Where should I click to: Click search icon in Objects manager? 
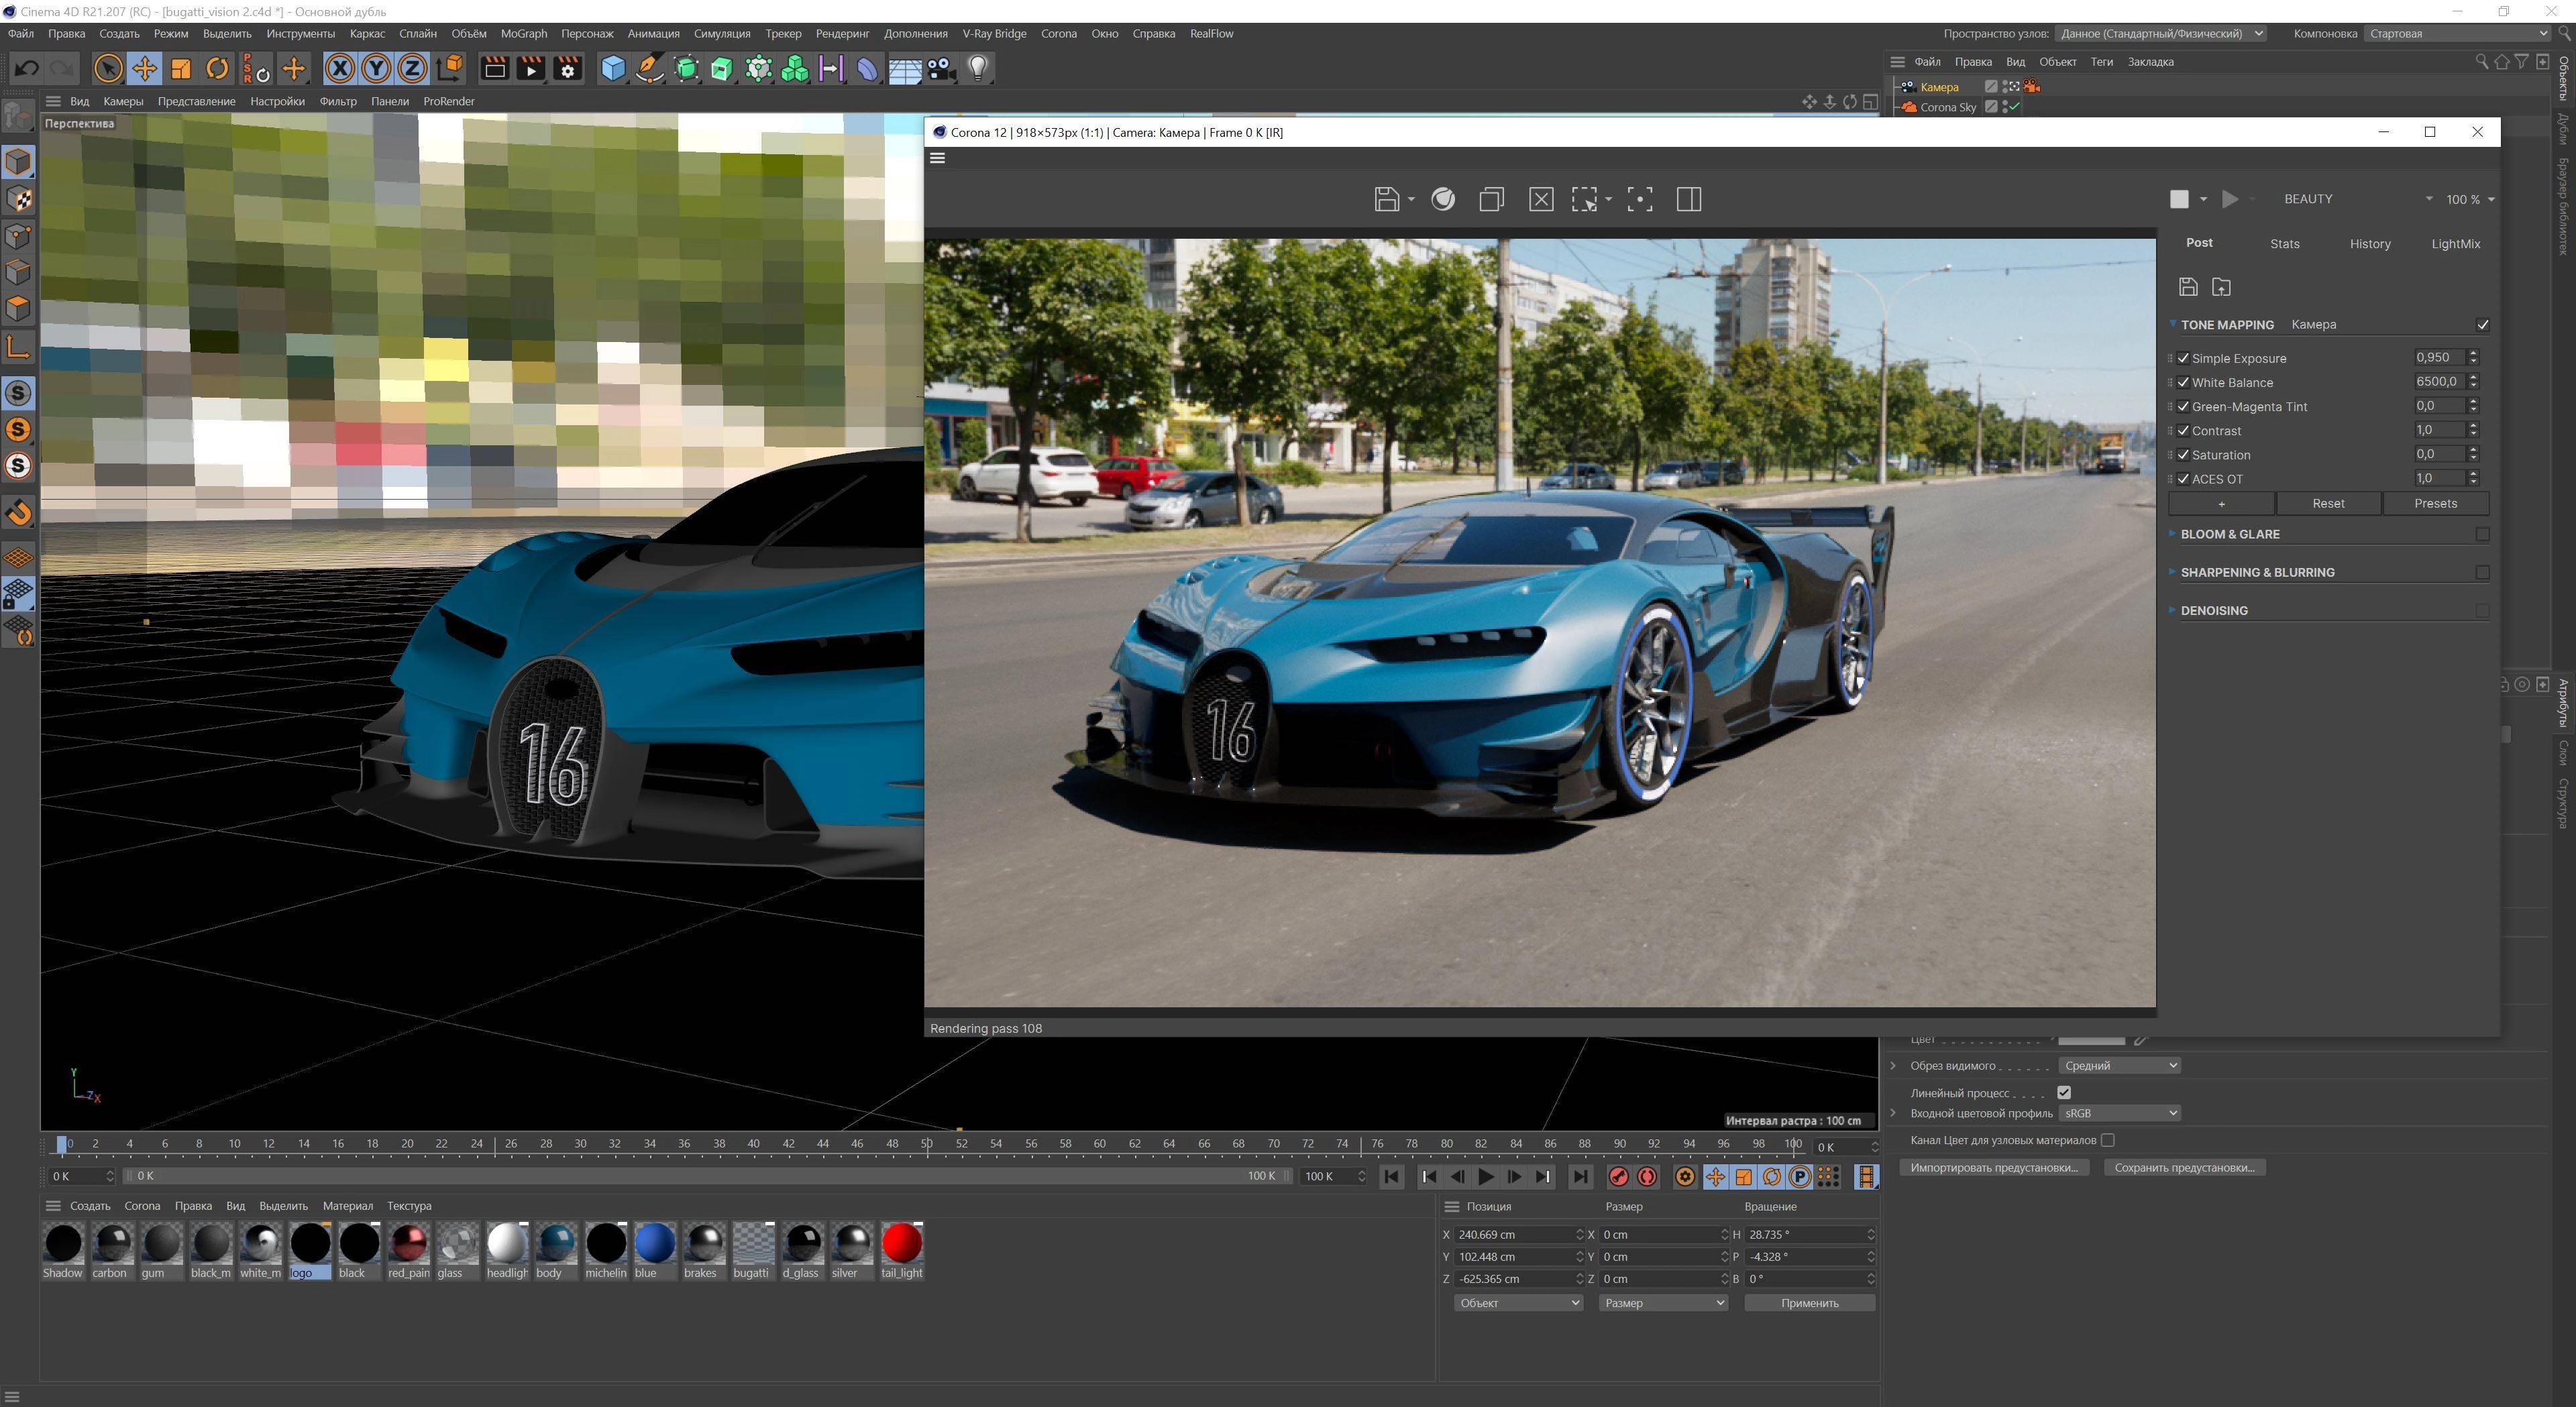pyautogui.click(x=2481, y=62)
